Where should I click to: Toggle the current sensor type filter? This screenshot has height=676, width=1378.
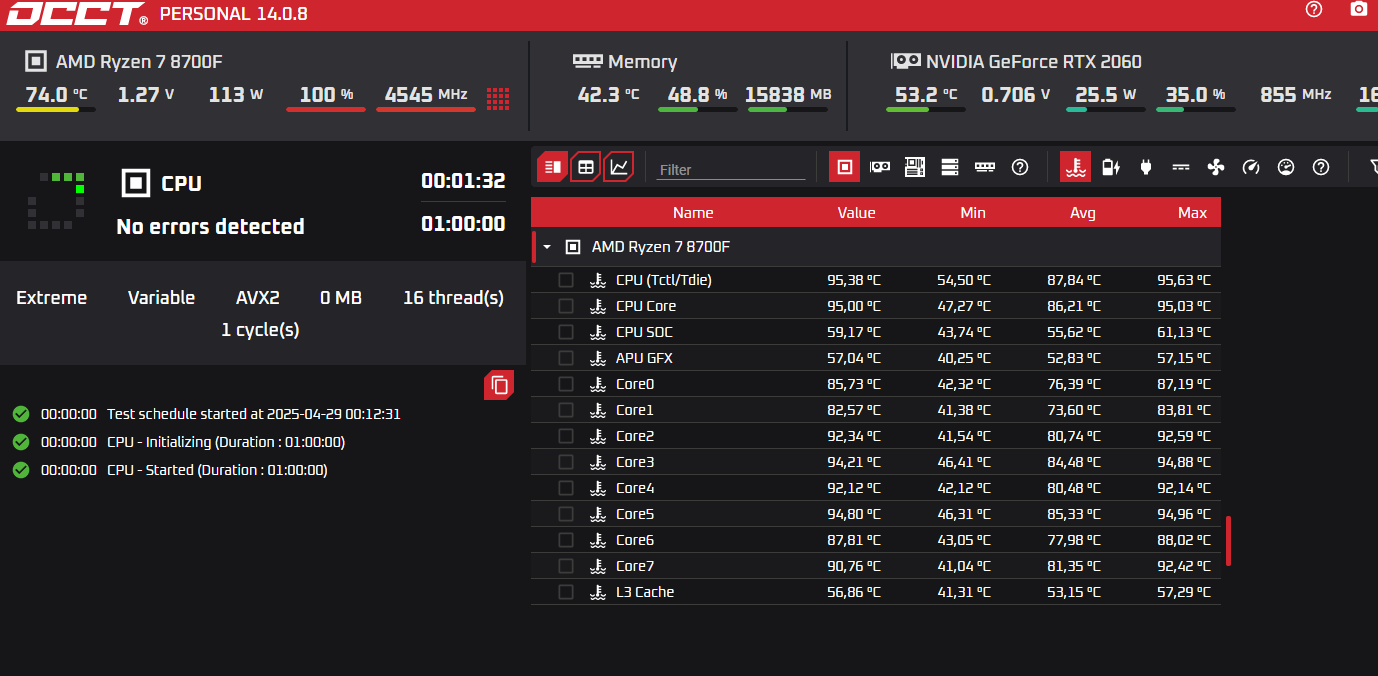1181,167
